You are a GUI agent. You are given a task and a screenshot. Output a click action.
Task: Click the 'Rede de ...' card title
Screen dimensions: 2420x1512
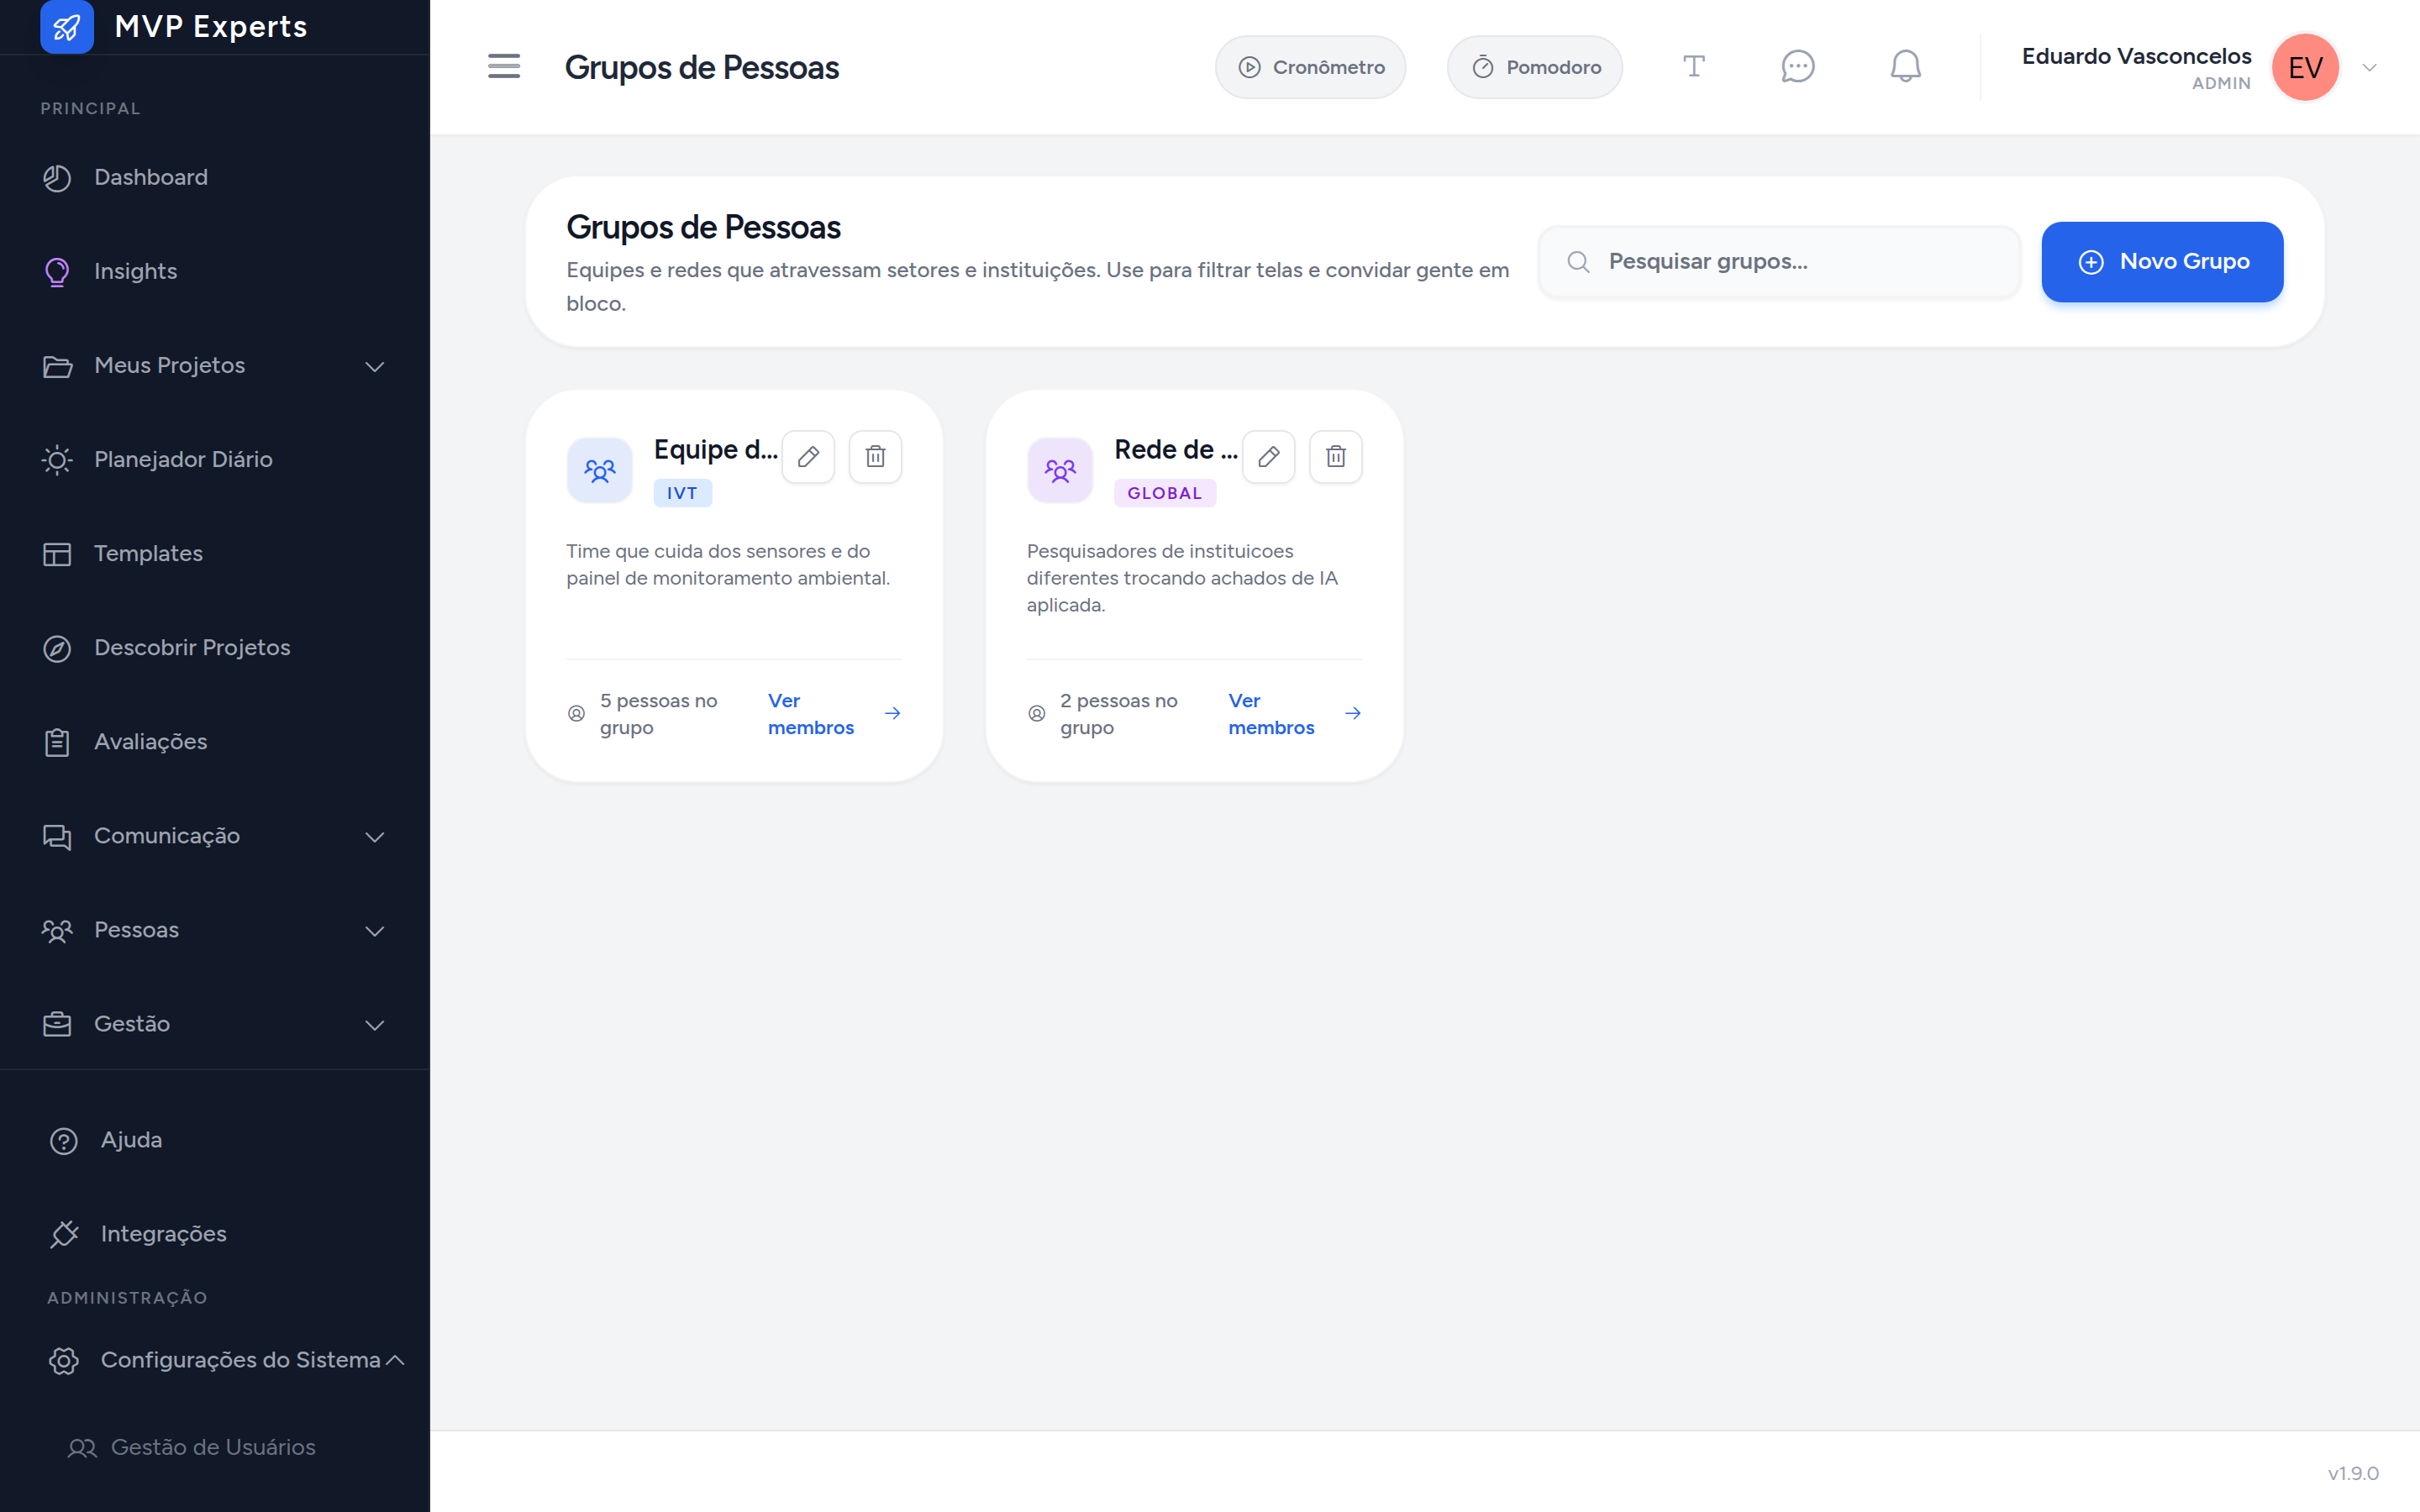click(x=1176, y=450)
